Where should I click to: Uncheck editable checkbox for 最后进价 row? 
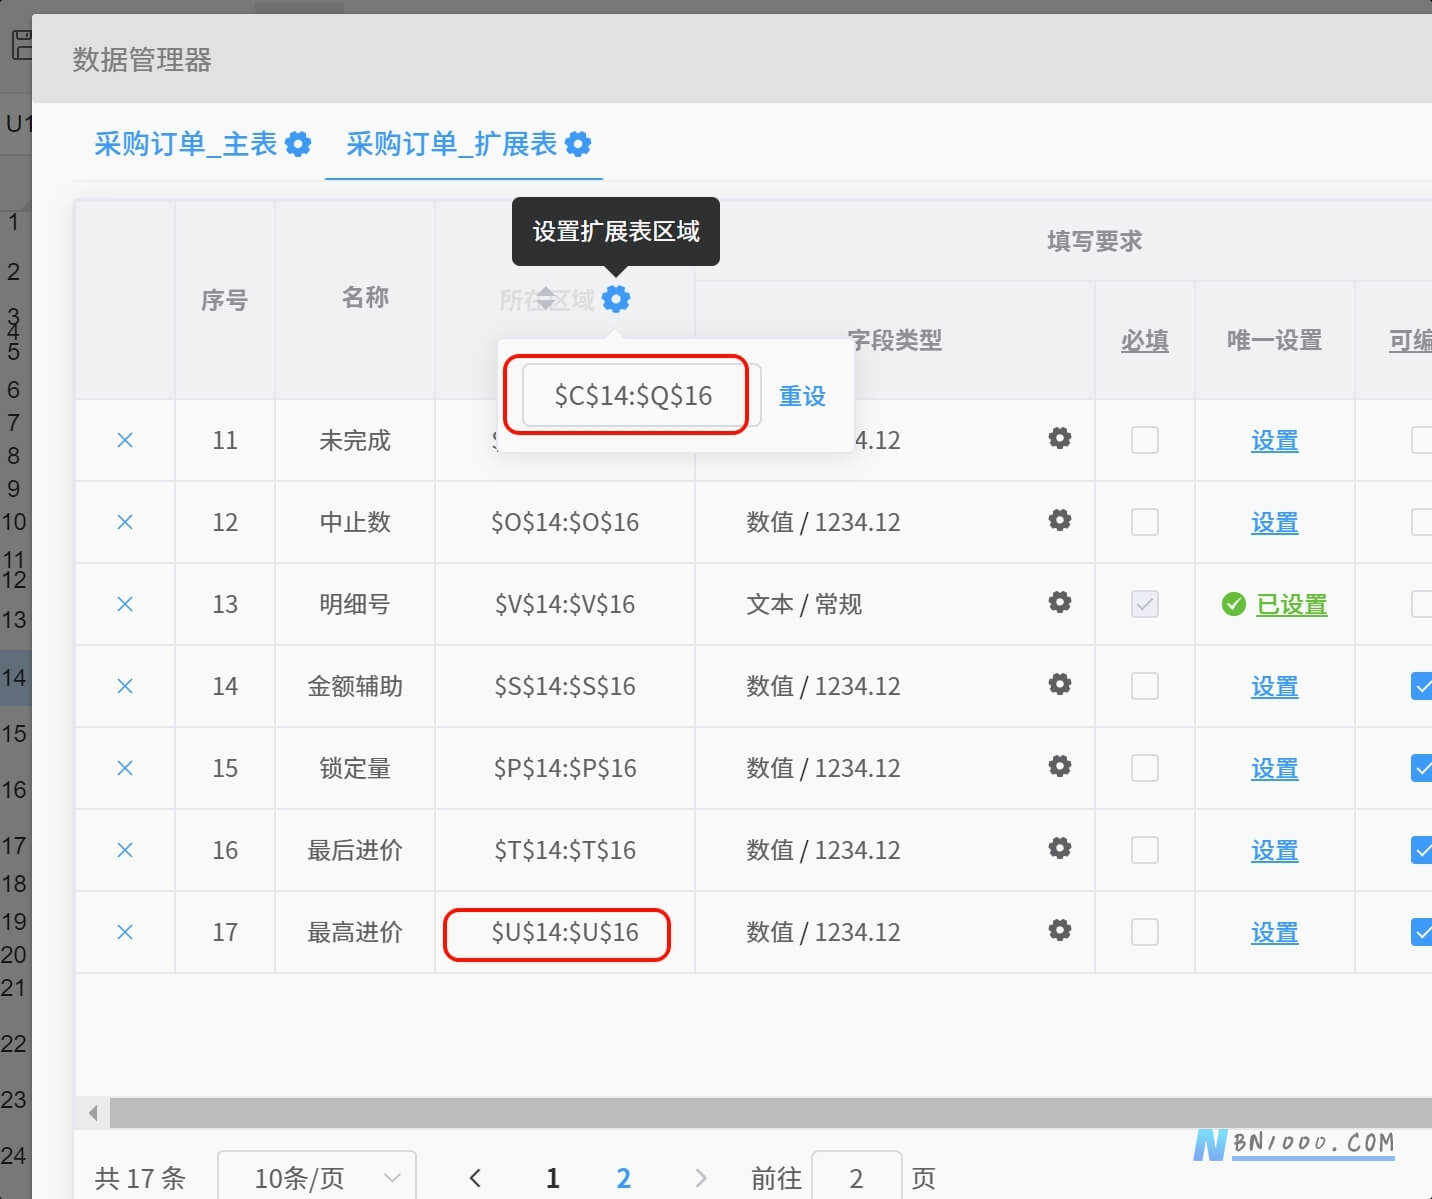click(x=1422, y=850)
